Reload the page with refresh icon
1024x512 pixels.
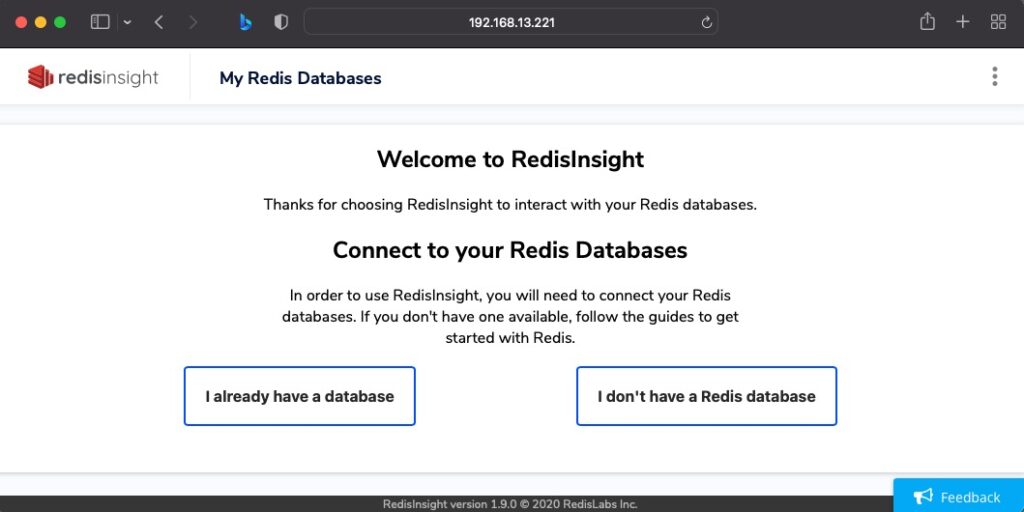click(706, 23)
